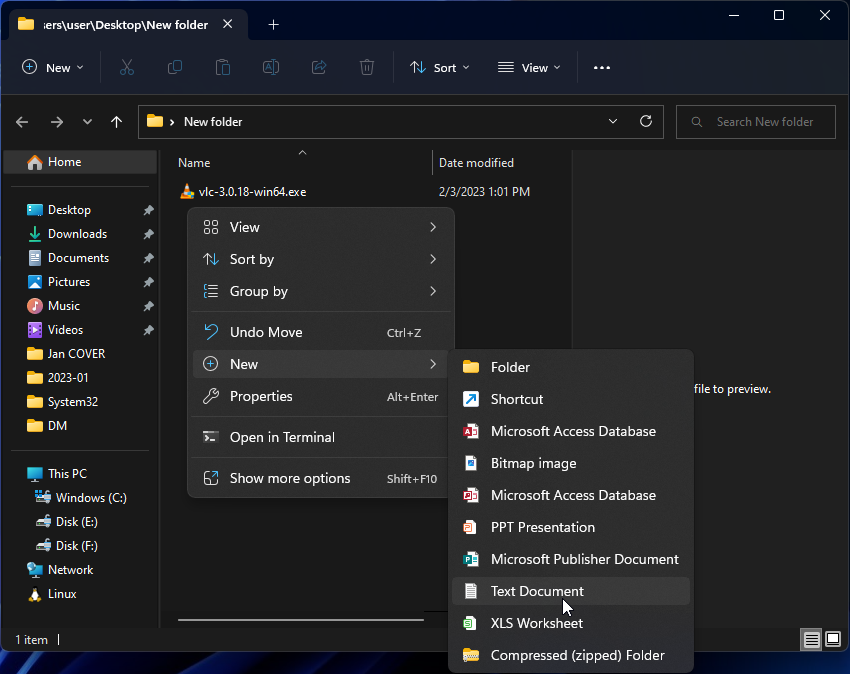Select Show more options menu entry
The image size is (850, 674).
point(290,478)
